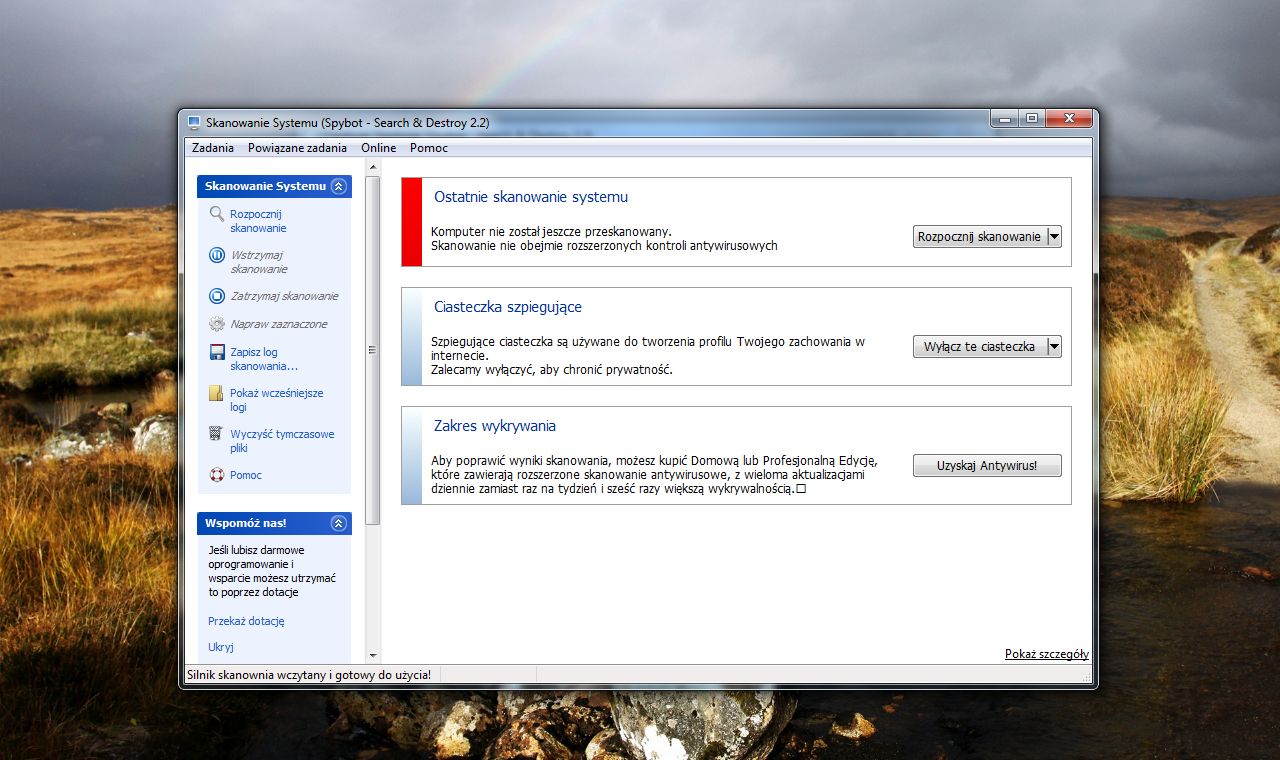The width and height of the screenshot is (1280, 760).
Task: Click the Spybot window title bar icon
Action: click(194, 122)
